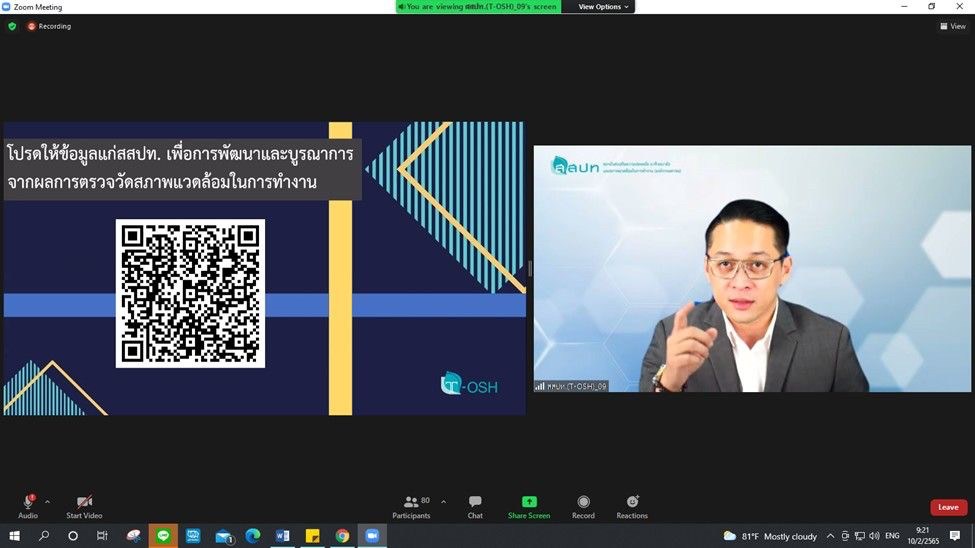Click the Record button

click(x=583, y=506)
